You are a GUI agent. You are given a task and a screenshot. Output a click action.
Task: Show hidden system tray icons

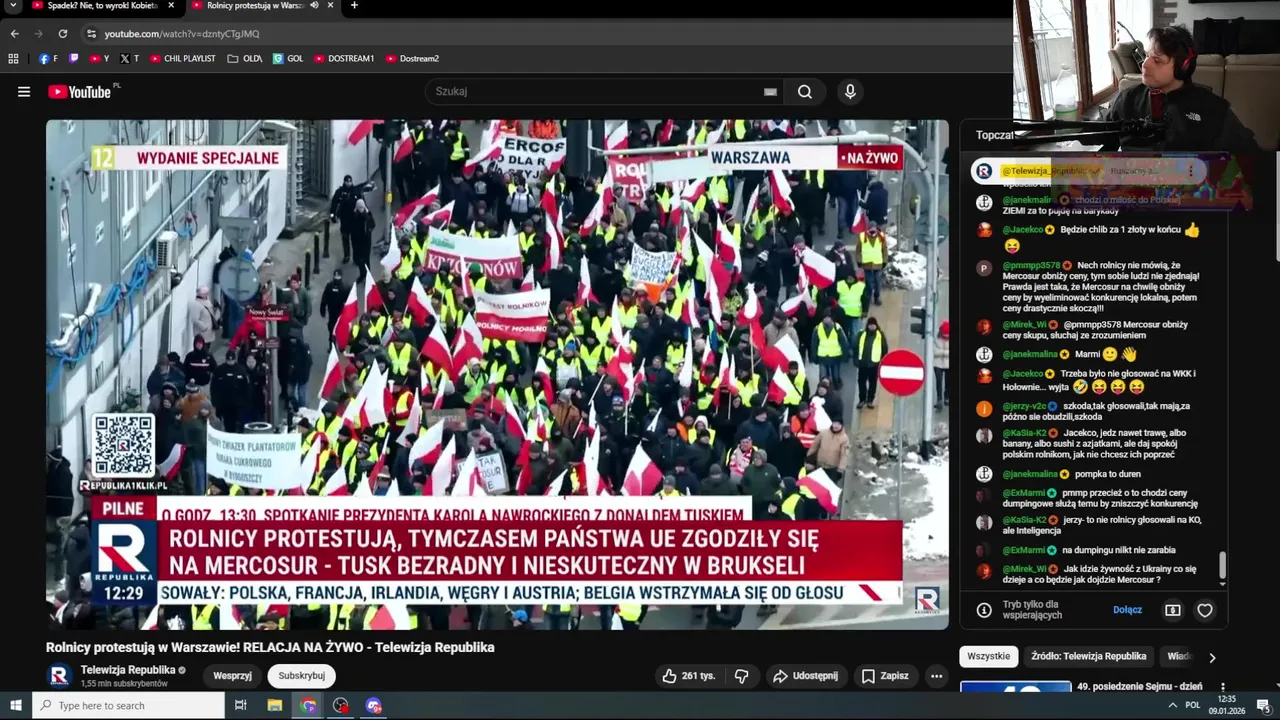click(x=1172, y=705)
